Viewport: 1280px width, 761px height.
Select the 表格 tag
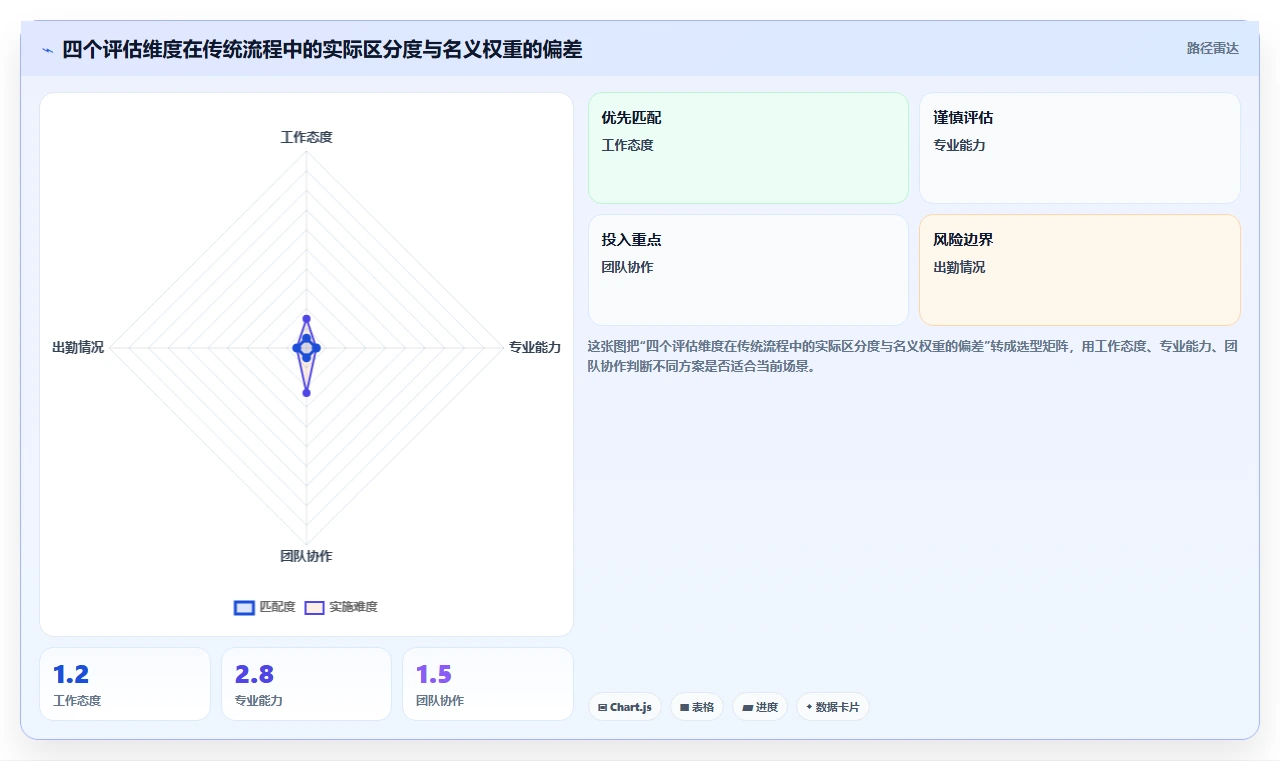(x=697, y=707)
